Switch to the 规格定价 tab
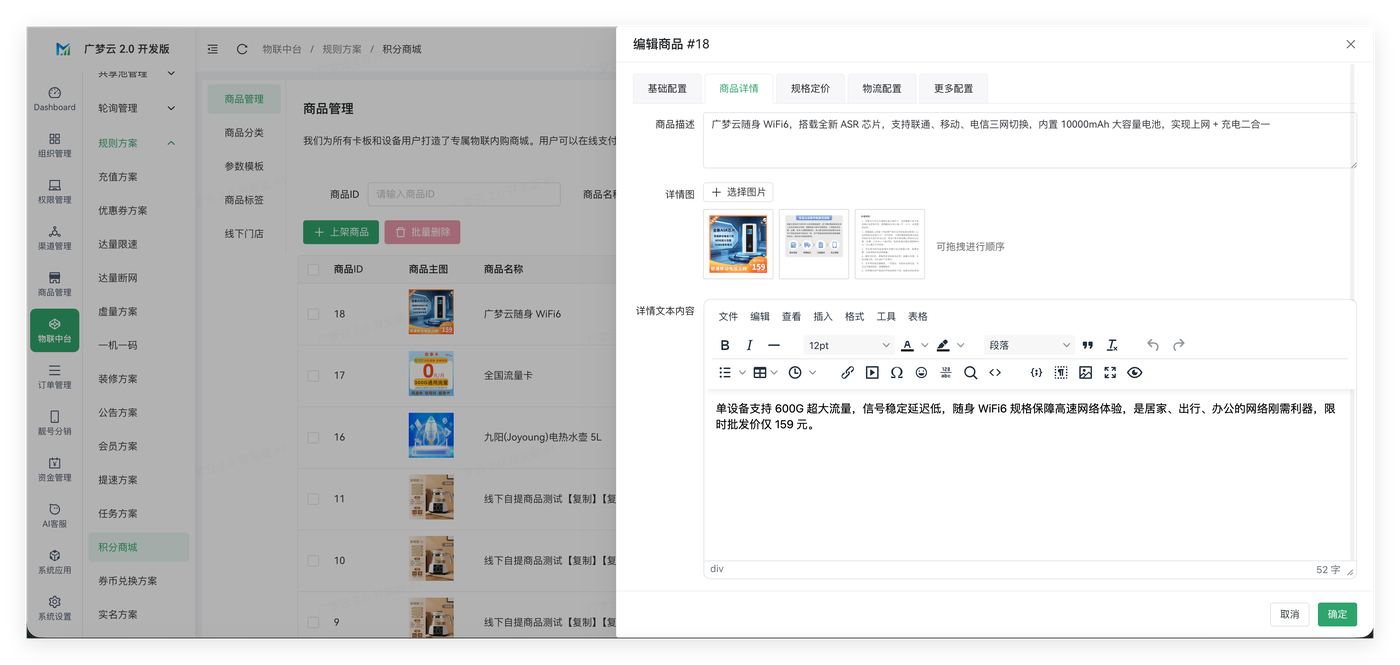 (810, 88)
